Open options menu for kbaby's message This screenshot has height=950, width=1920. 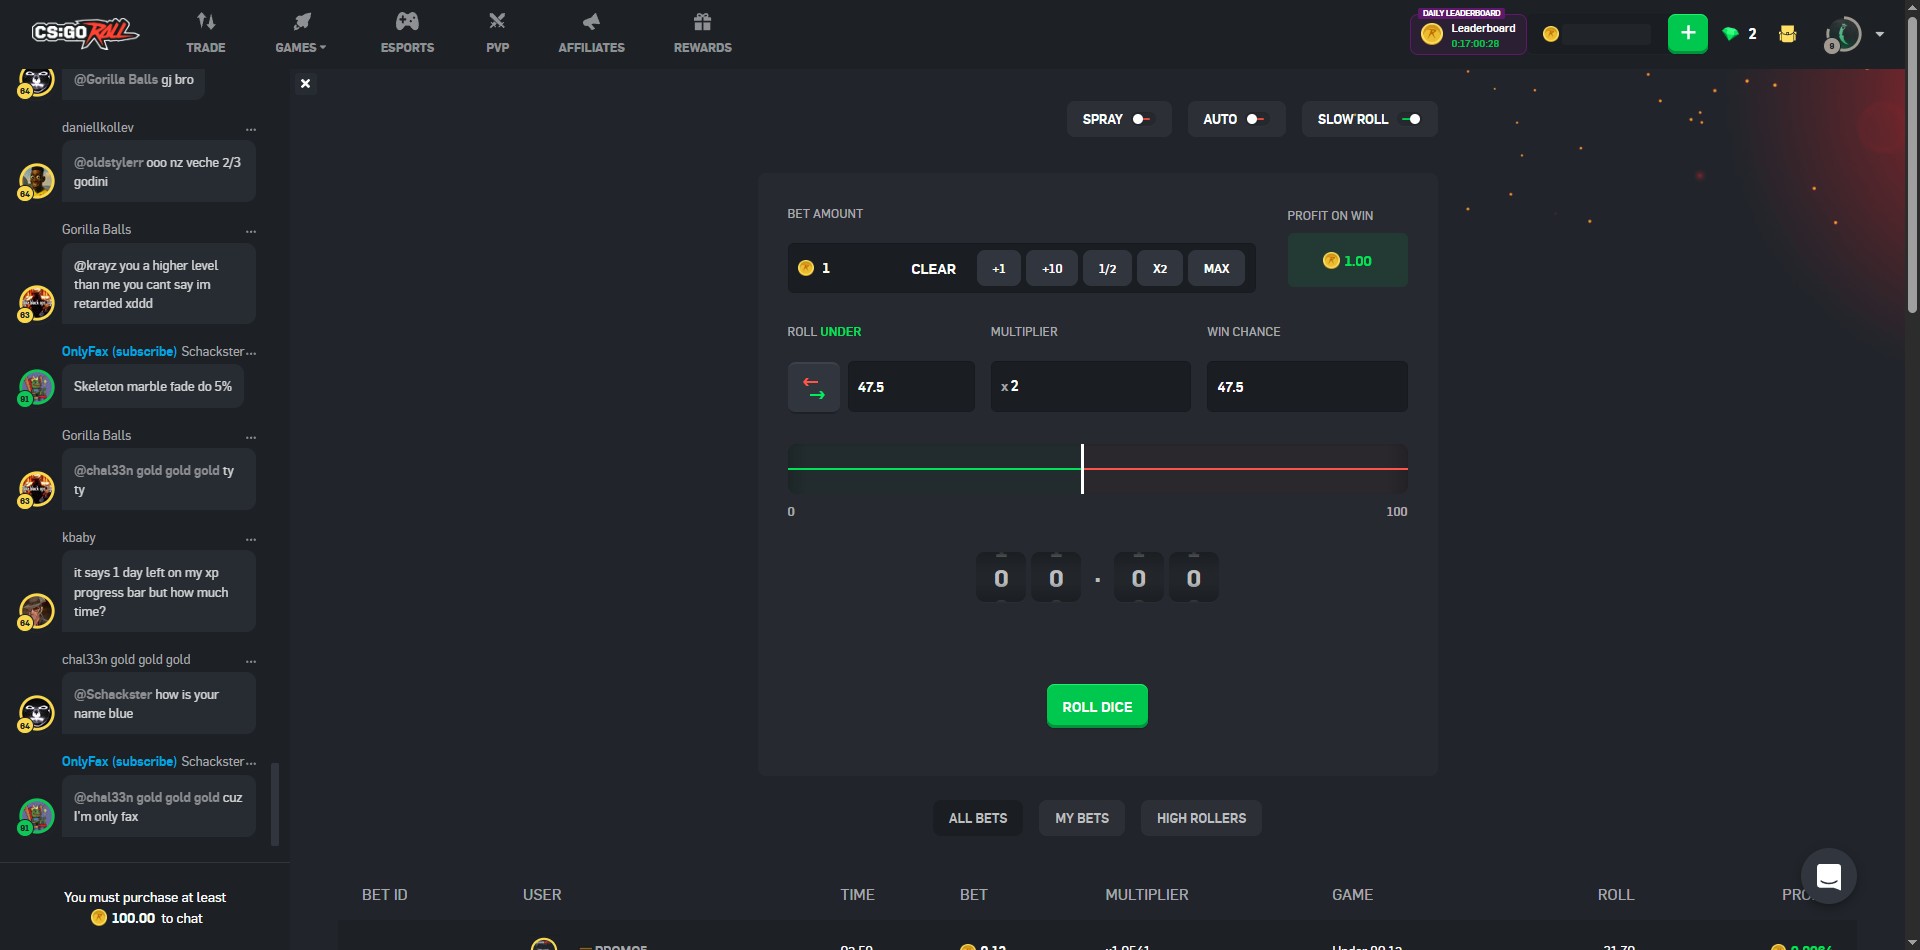(x=251, y=539)
